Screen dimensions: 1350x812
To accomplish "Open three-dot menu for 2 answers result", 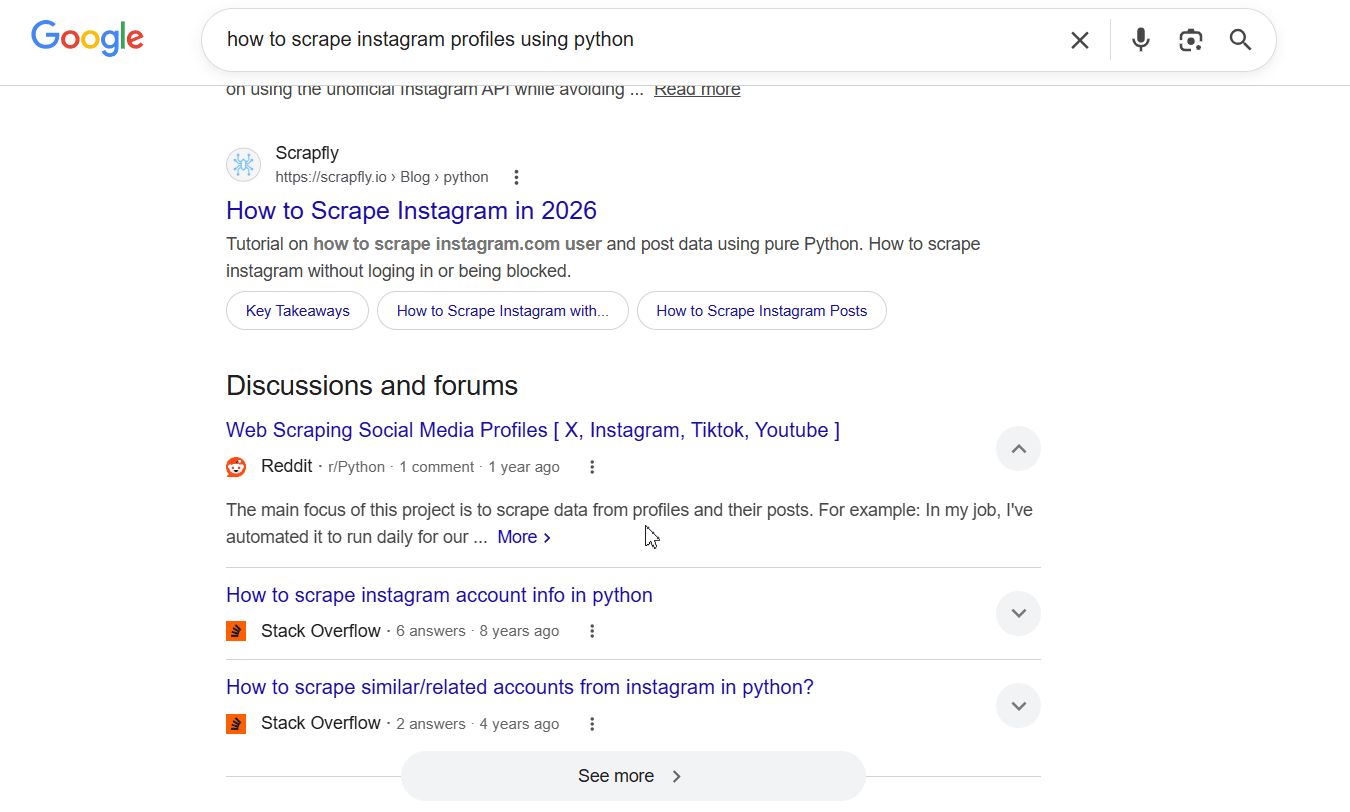I will 592,724.
